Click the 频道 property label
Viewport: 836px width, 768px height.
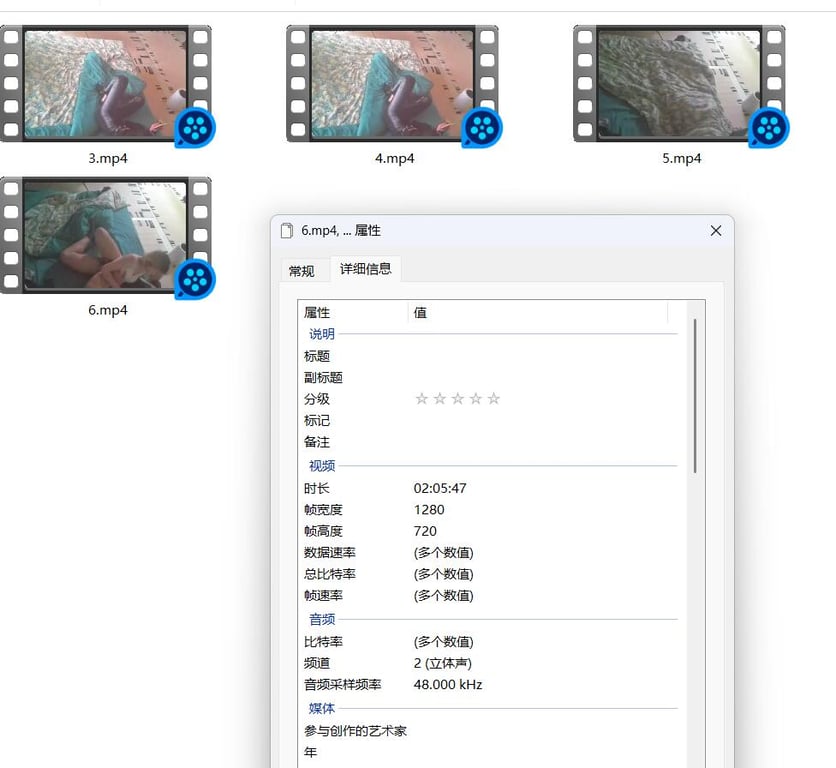(x=317, y=663)
